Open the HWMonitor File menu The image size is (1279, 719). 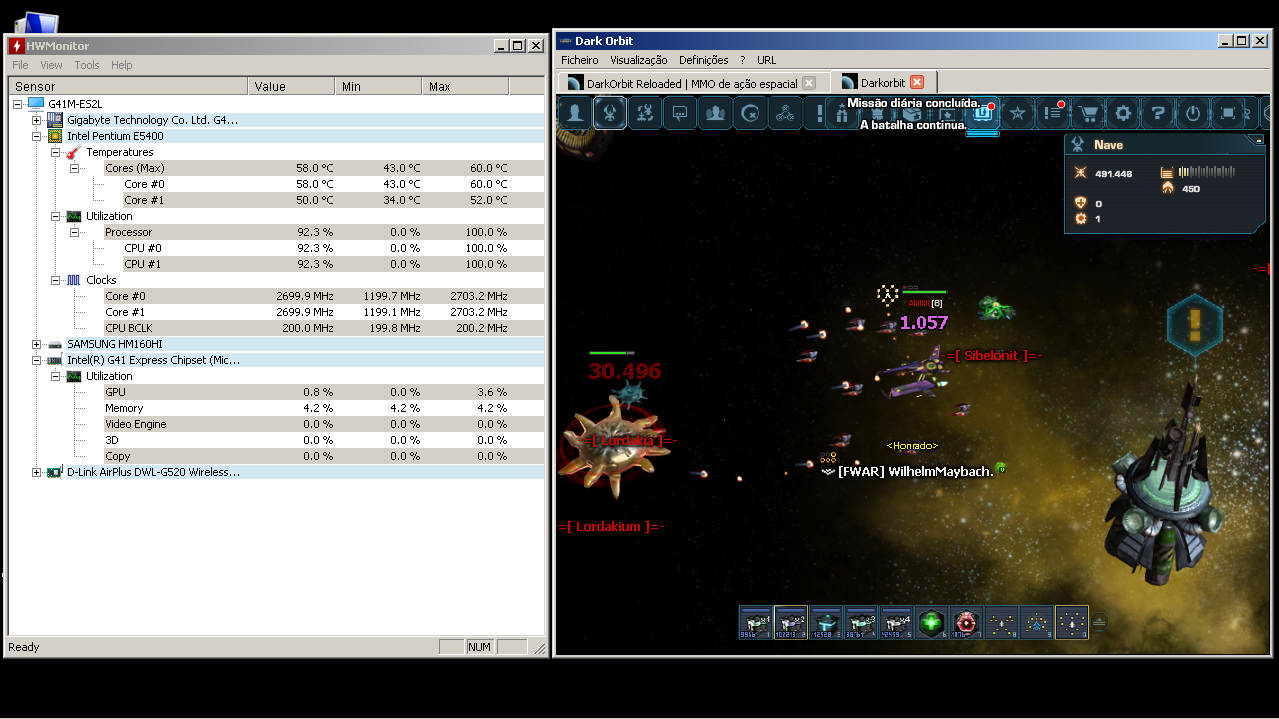tap(20, 65)
